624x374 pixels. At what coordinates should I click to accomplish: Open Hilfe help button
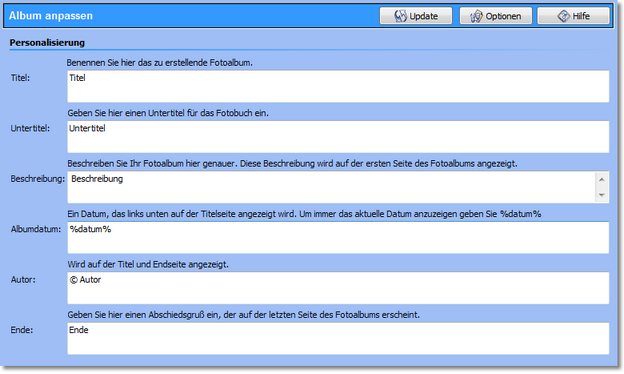click(573, 16)
